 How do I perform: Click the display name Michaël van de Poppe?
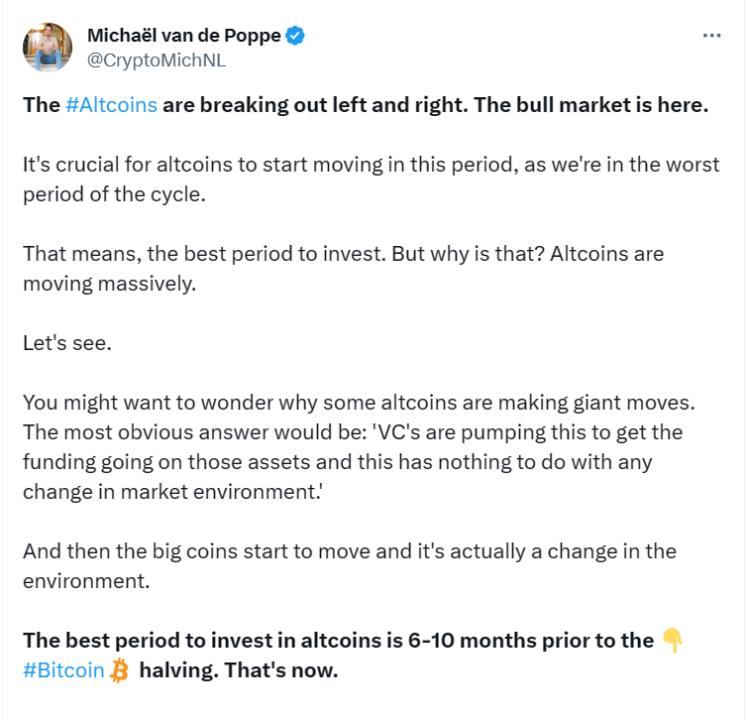pos(184,36)
